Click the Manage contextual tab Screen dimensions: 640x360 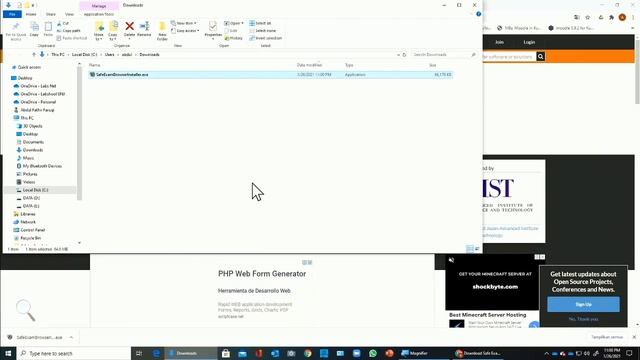tap(99, 6)
